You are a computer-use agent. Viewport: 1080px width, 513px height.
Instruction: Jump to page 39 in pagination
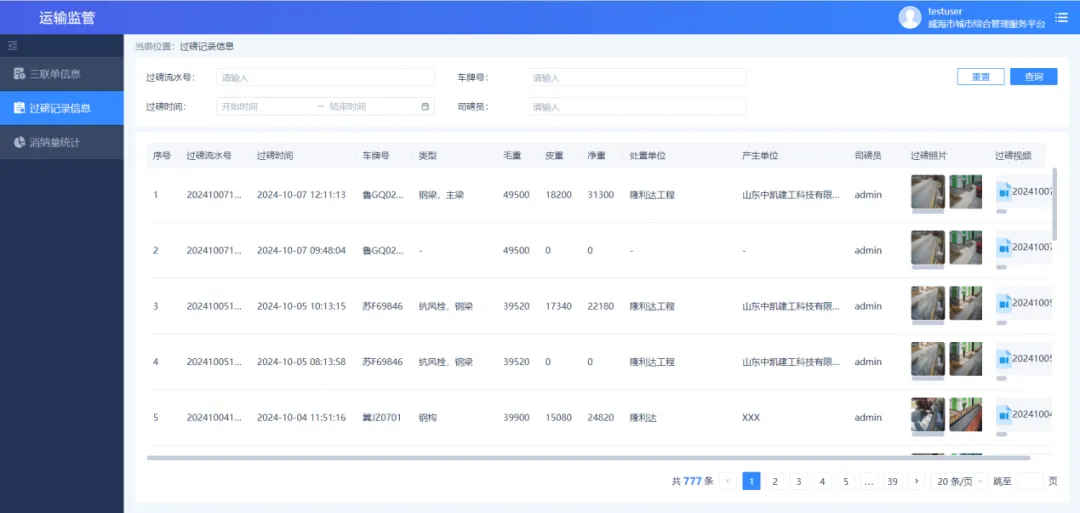(x=892, y=481)
